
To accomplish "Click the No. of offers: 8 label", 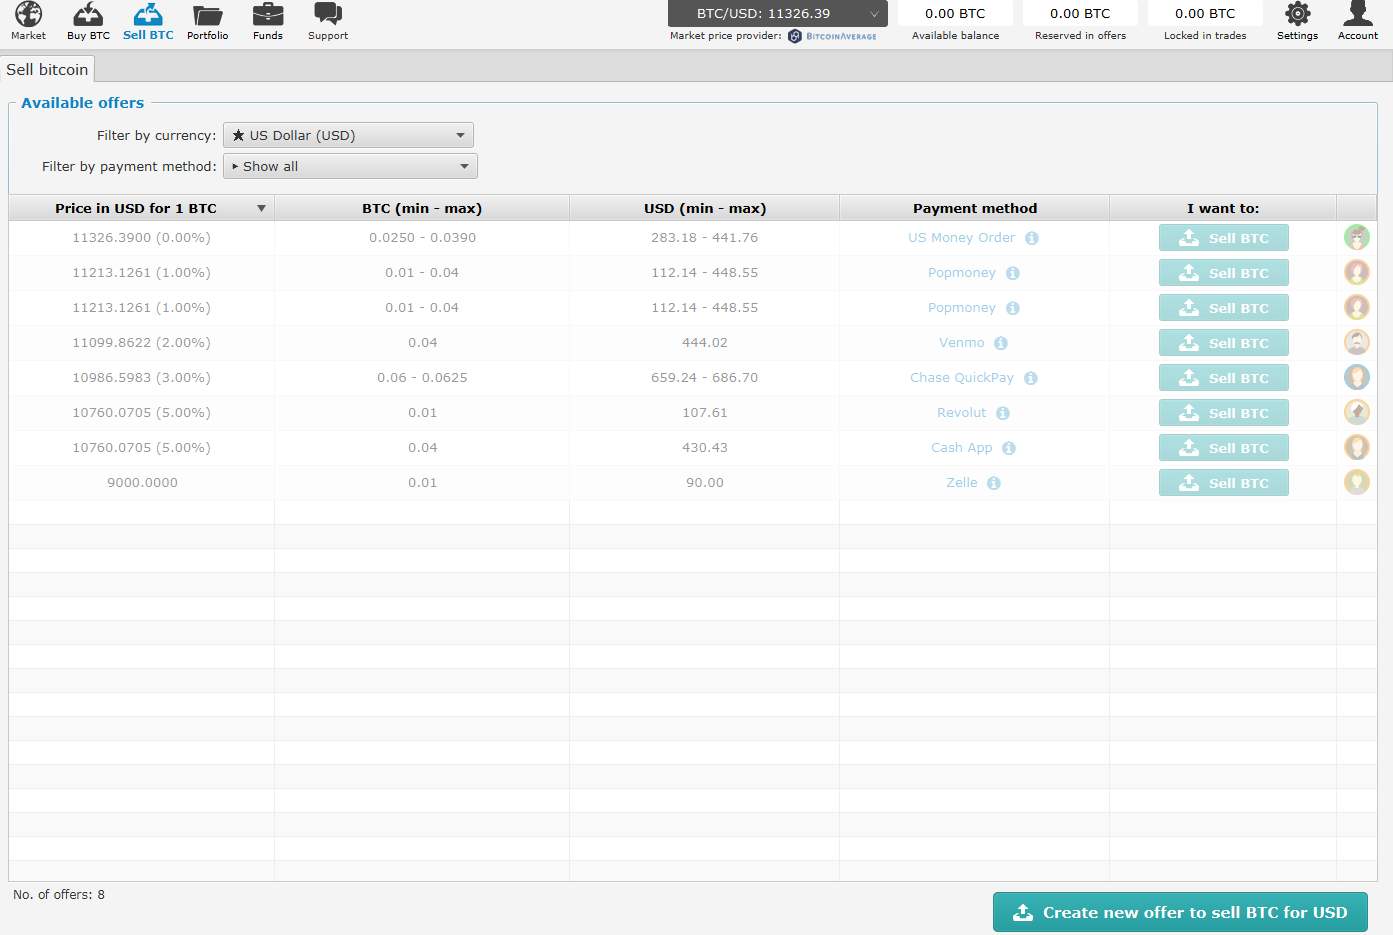I will tap(59, 895).
